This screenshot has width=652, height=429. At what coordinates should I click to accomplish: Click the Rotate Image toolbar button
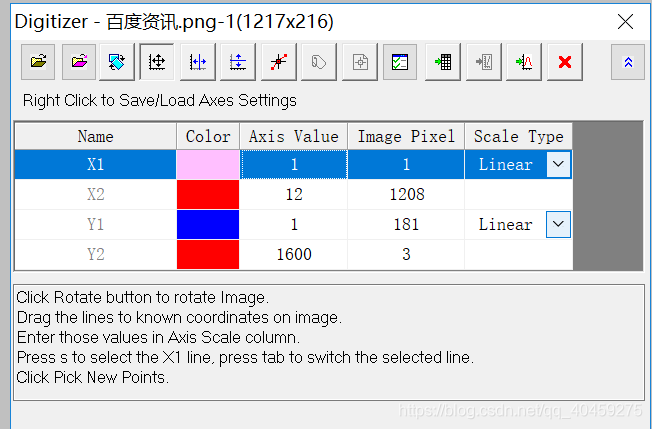116,62
